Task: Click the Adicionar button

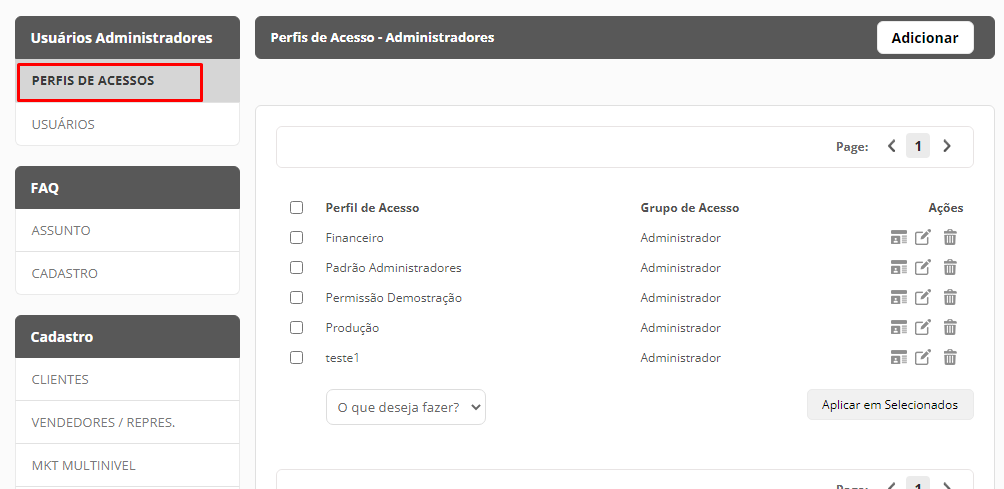Action: click(x=925, y=38)
